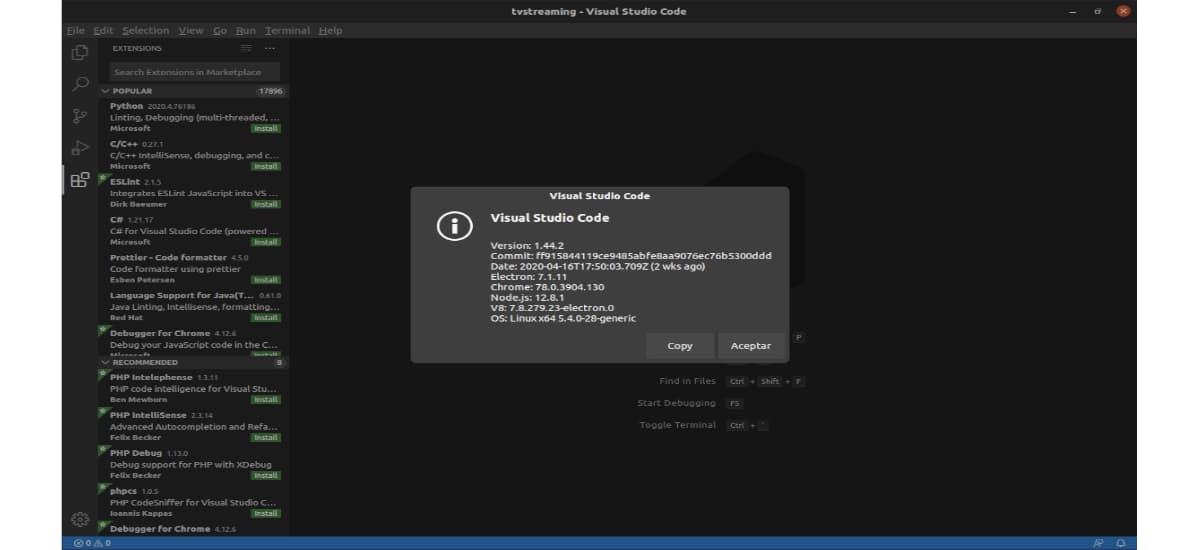The image size is (1200, 550).
Task: Select the Python extension entry
Action: pos(192,116)
